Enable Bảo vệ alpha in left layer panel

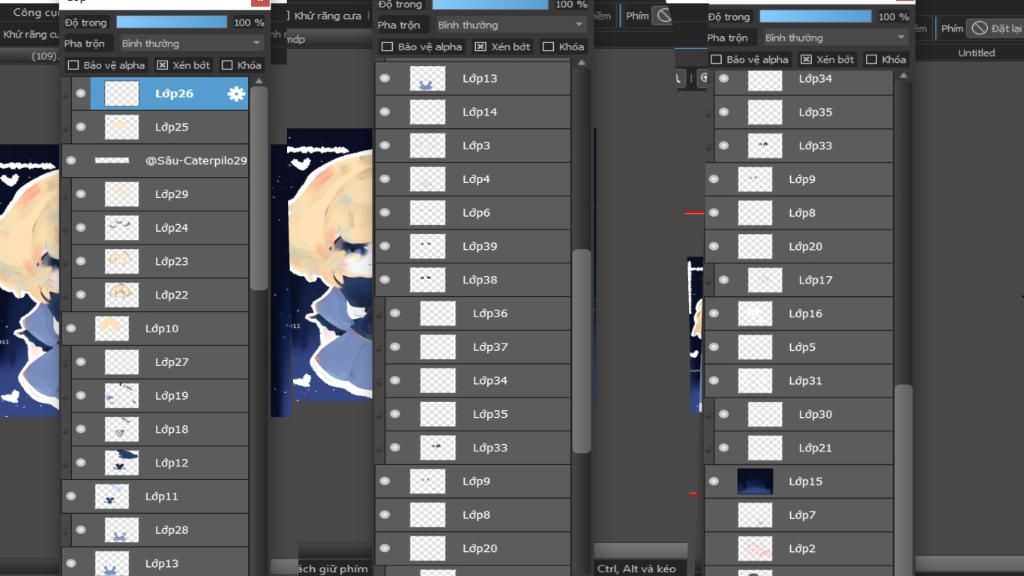[x=73, y=65]
